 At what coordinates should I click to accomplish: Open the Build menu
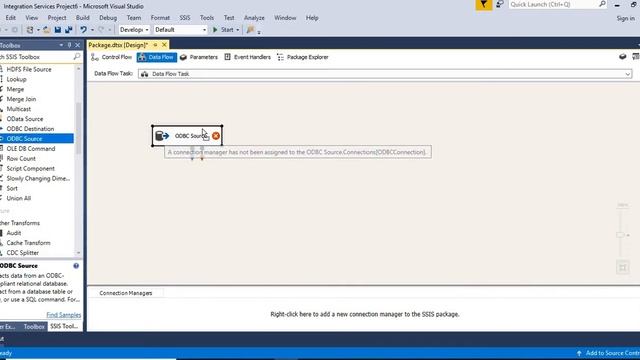(x=82, y=18)
